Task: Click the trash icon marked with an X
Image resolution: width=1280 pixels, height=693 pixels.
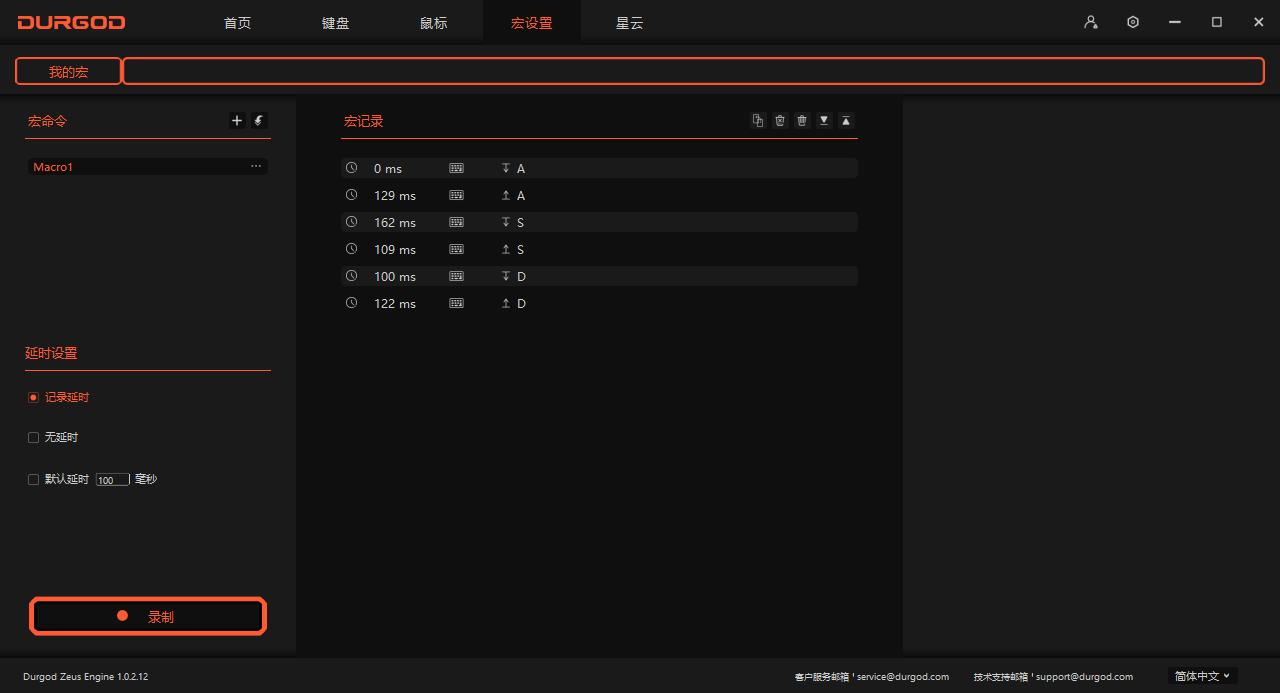Action: click(780, 121)
